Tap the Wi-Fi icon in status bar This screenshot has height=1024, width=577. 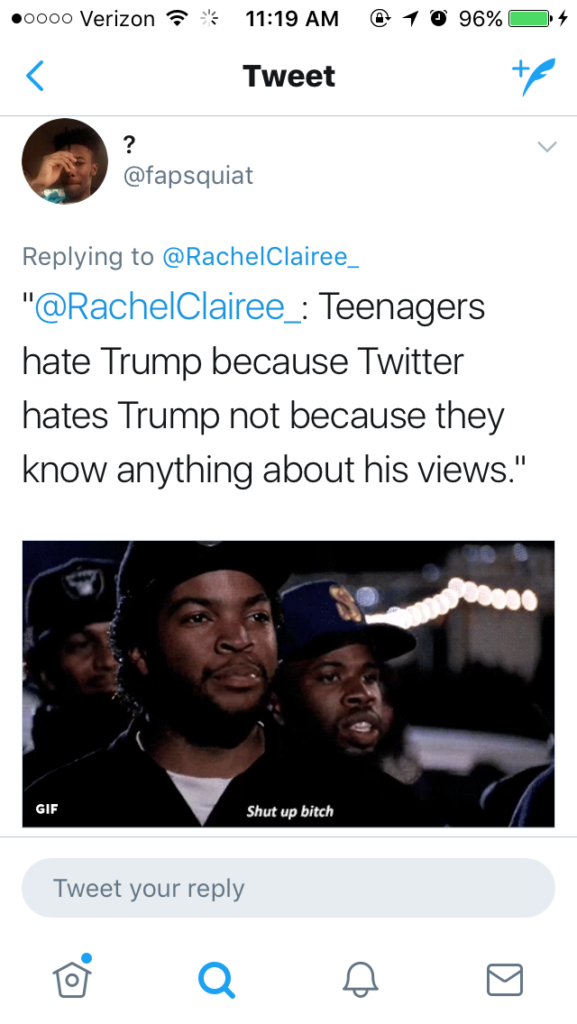(174, 19)
